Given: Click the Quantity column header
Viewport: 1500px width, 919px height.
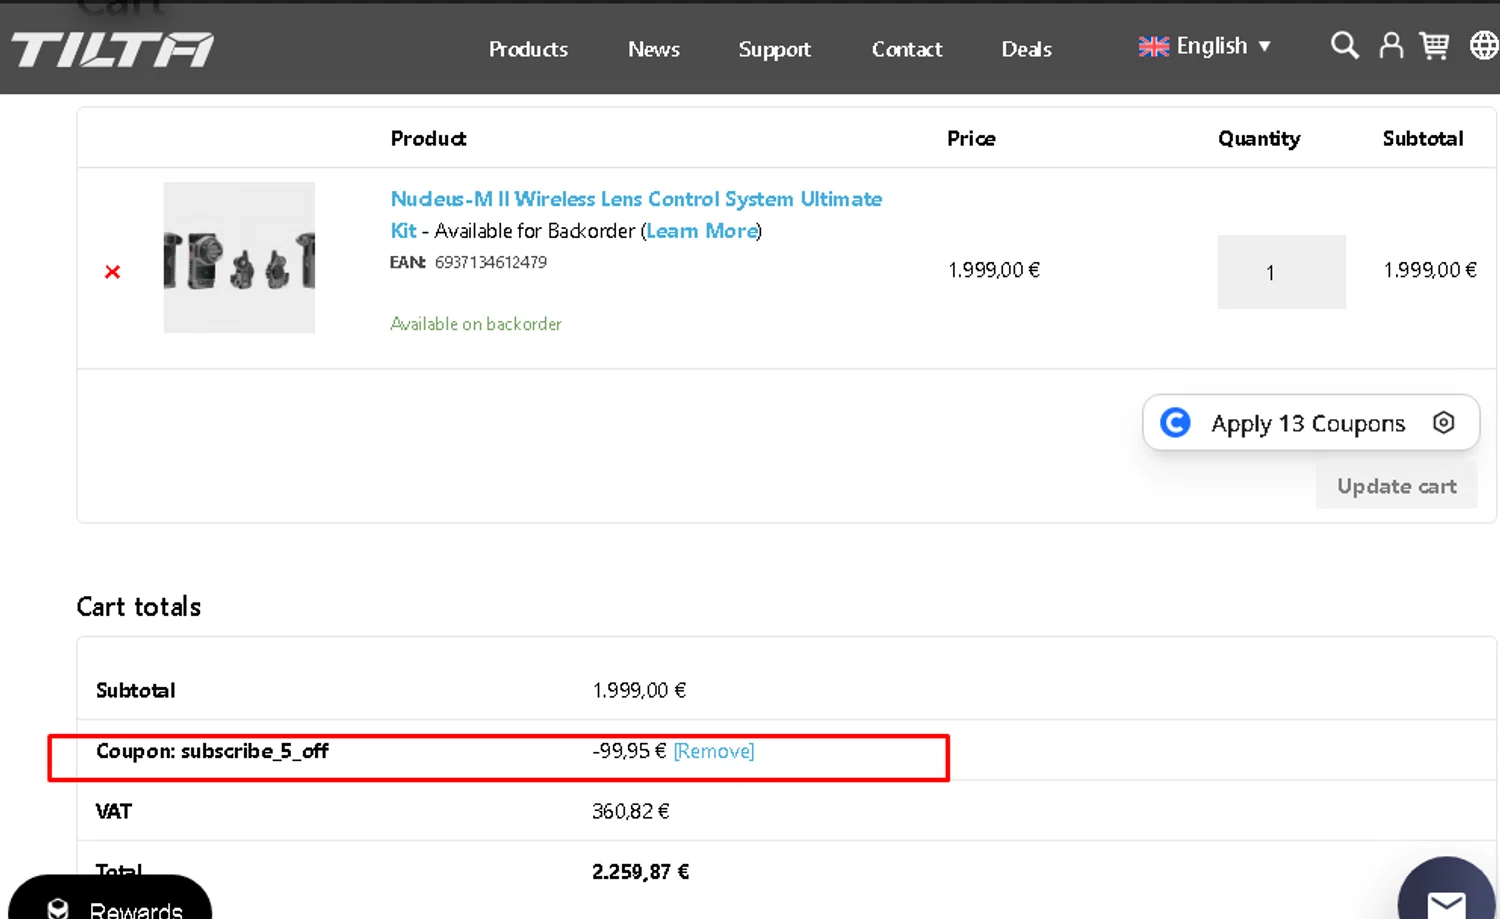Looking at the screenshot, I should coord(1259,139).
